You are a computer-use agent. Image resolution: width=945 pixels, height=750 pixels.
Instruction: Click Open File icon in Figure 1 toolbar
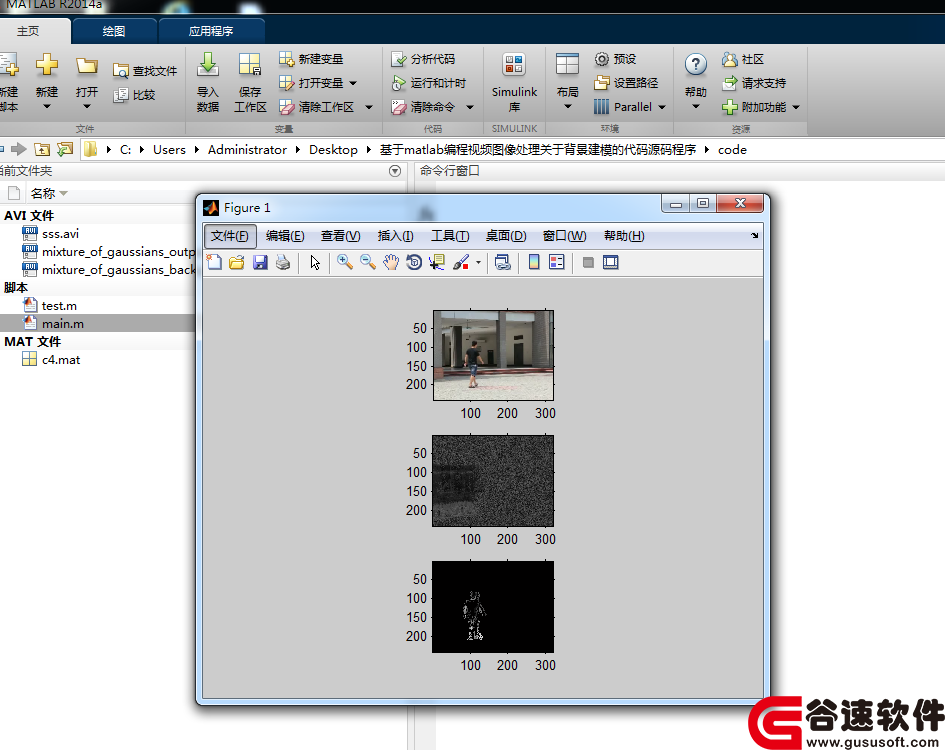click(237, 262)
